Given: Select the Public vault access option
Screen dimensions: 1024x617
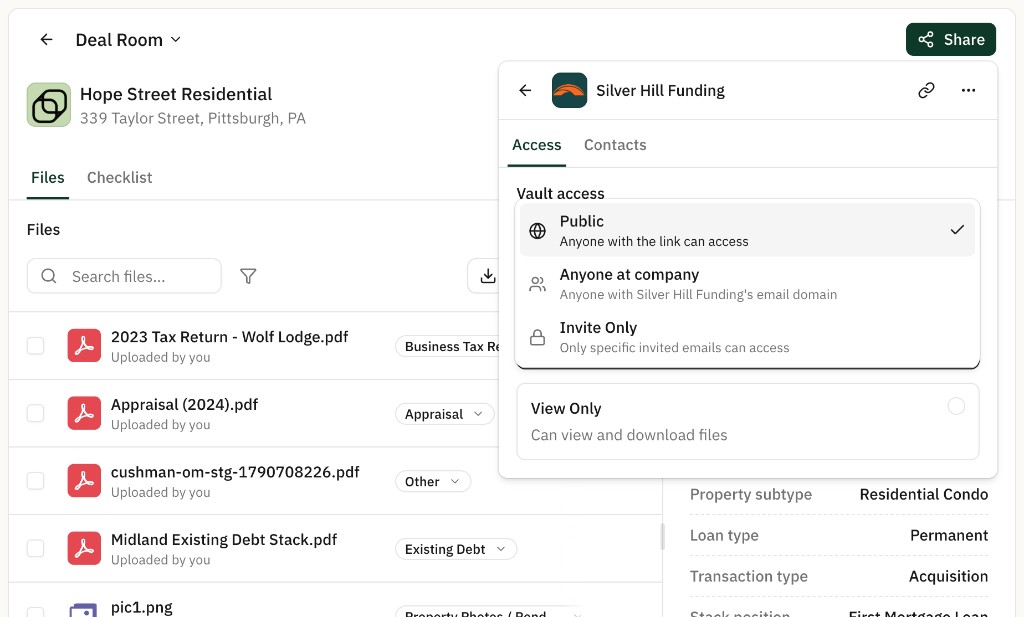Looking at the screenshot, I should [747, 230].
